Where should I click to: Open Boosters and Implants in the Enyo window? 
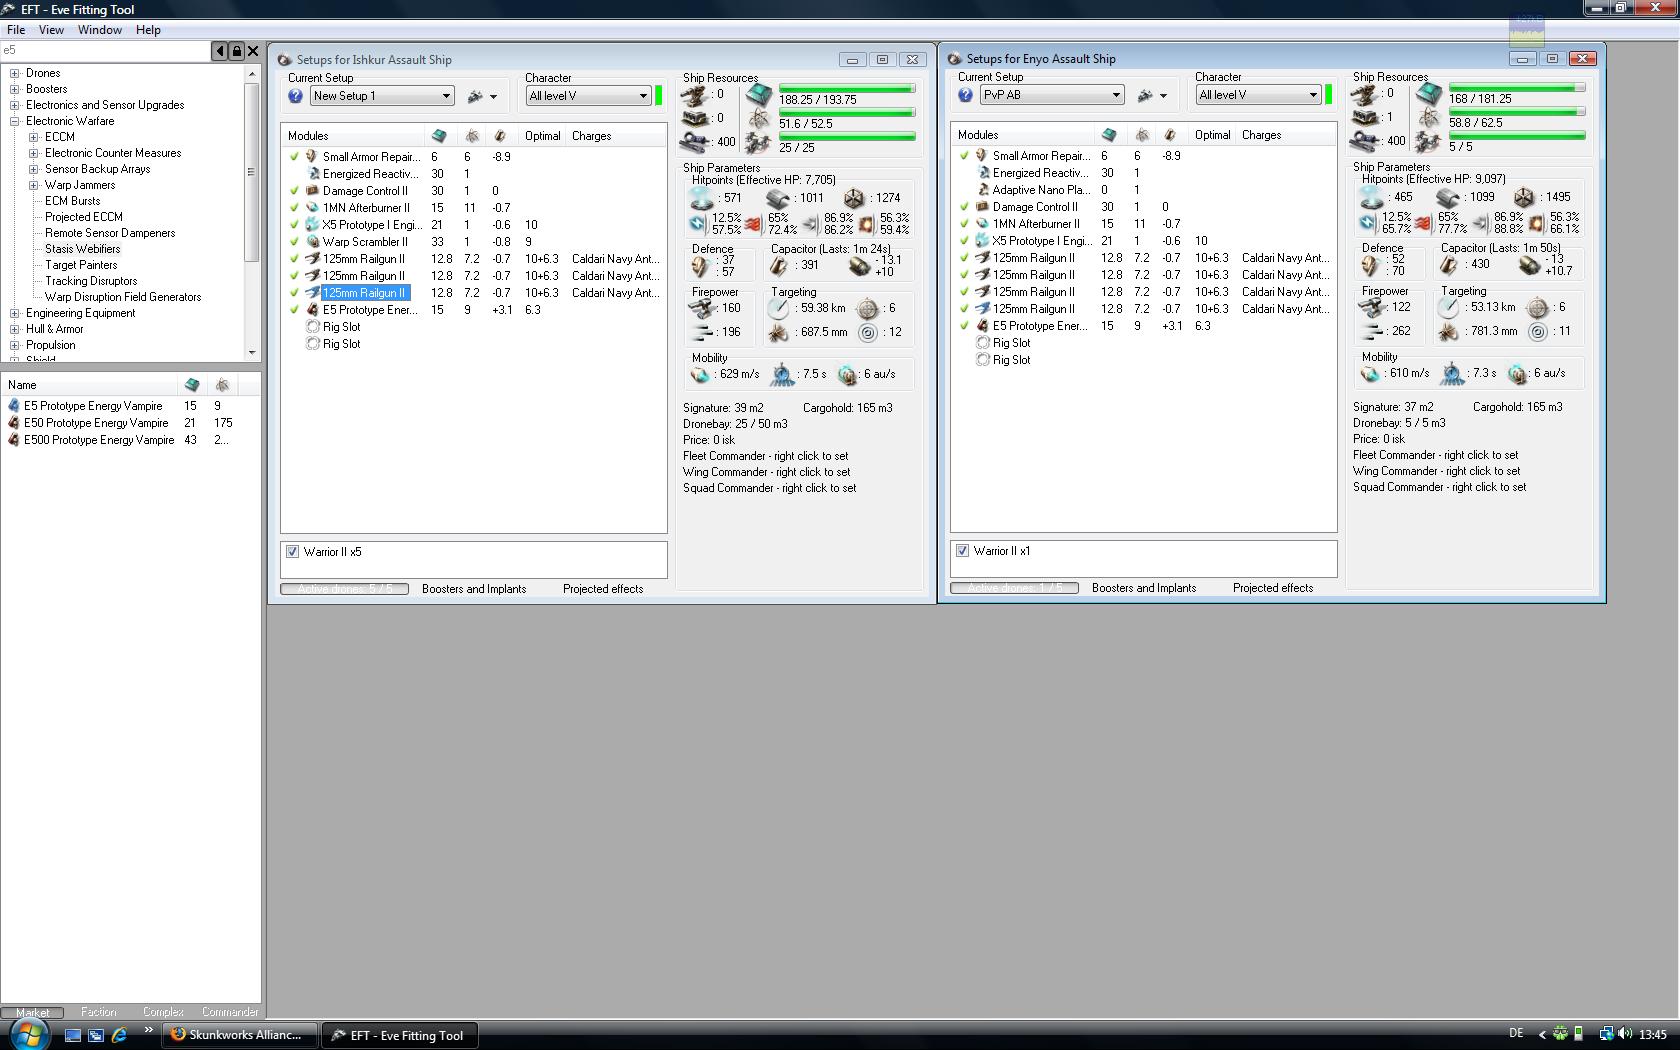pos(1144,588)
